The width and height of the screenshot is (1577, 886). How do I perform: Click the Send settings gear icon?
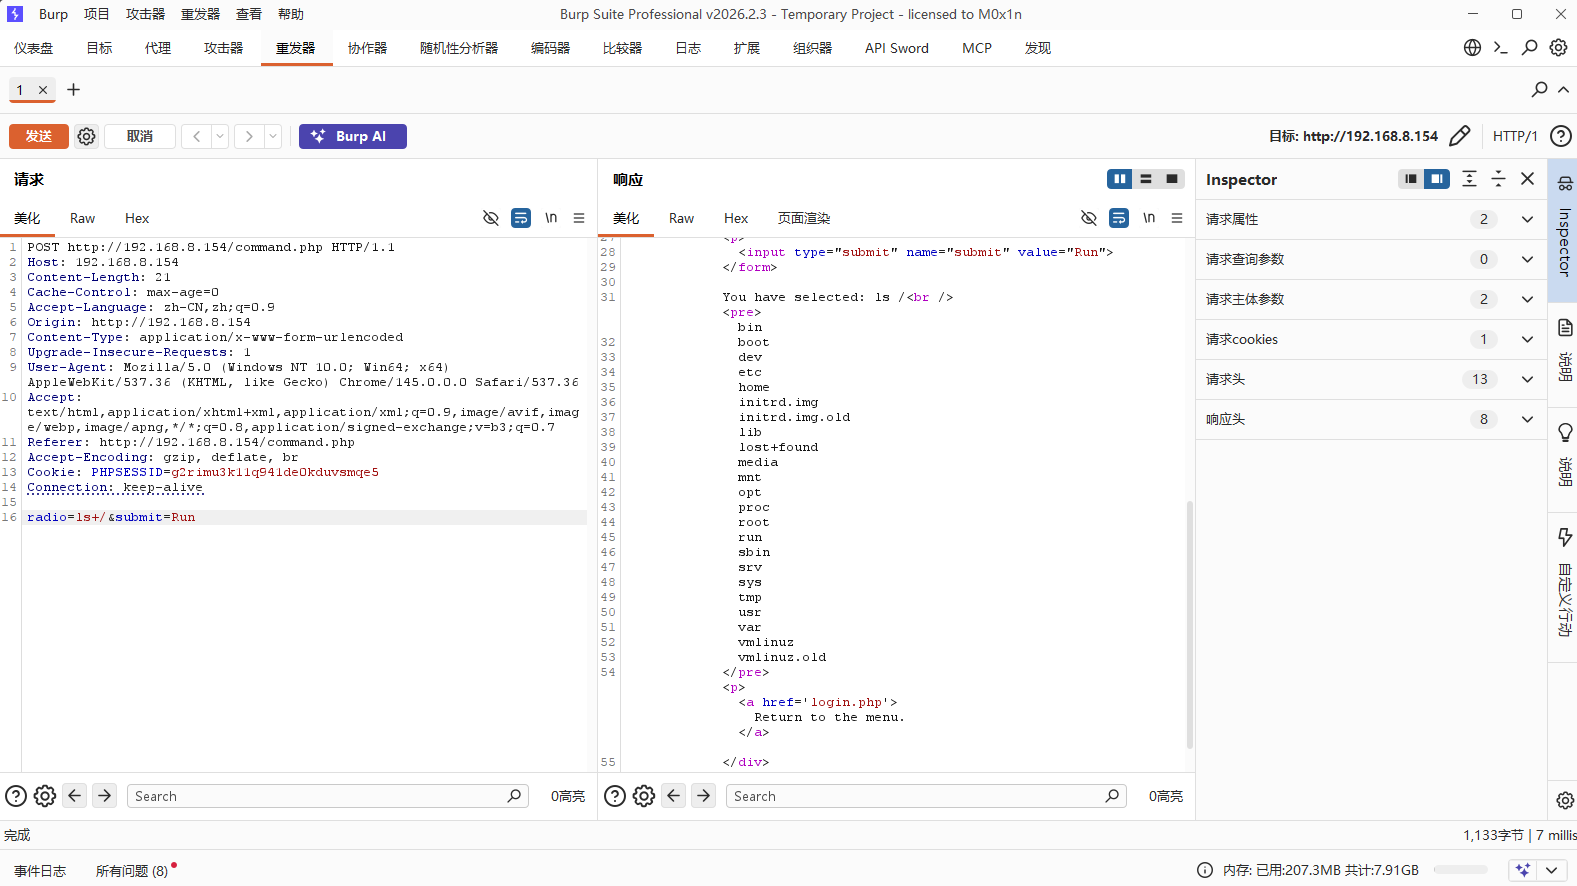click(x=87, y=136)
